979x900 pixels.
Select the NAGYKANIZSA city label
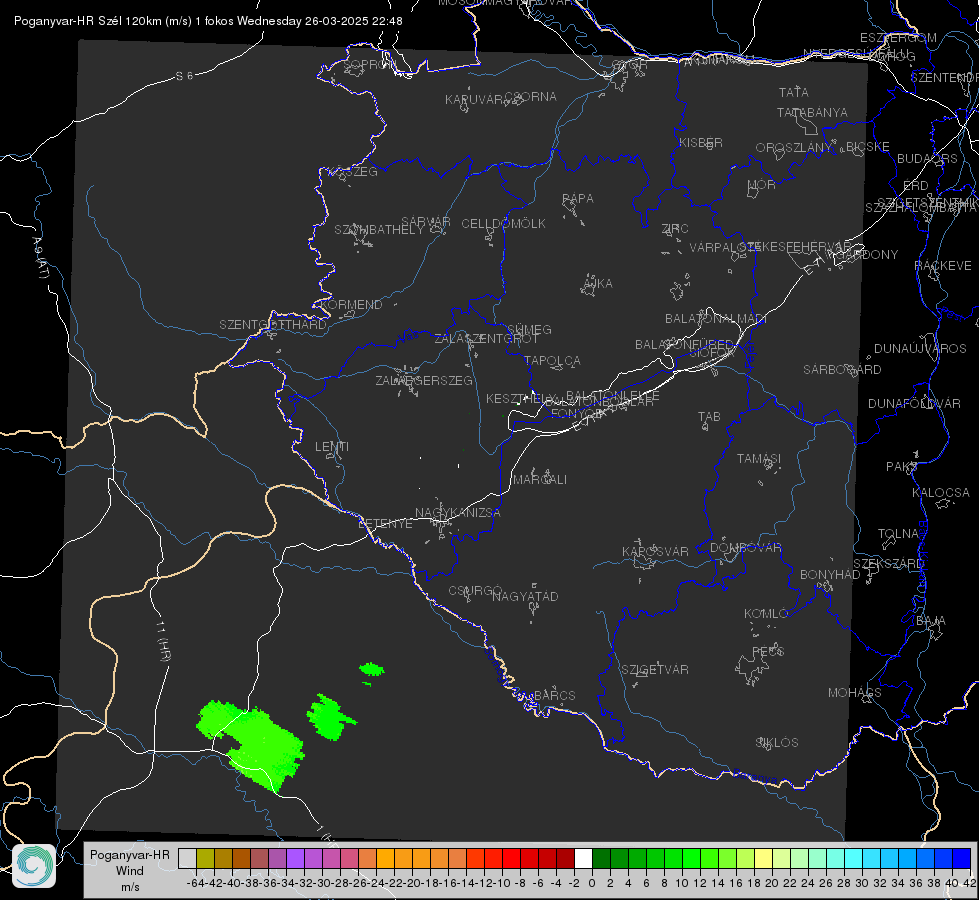click(458, 513)
